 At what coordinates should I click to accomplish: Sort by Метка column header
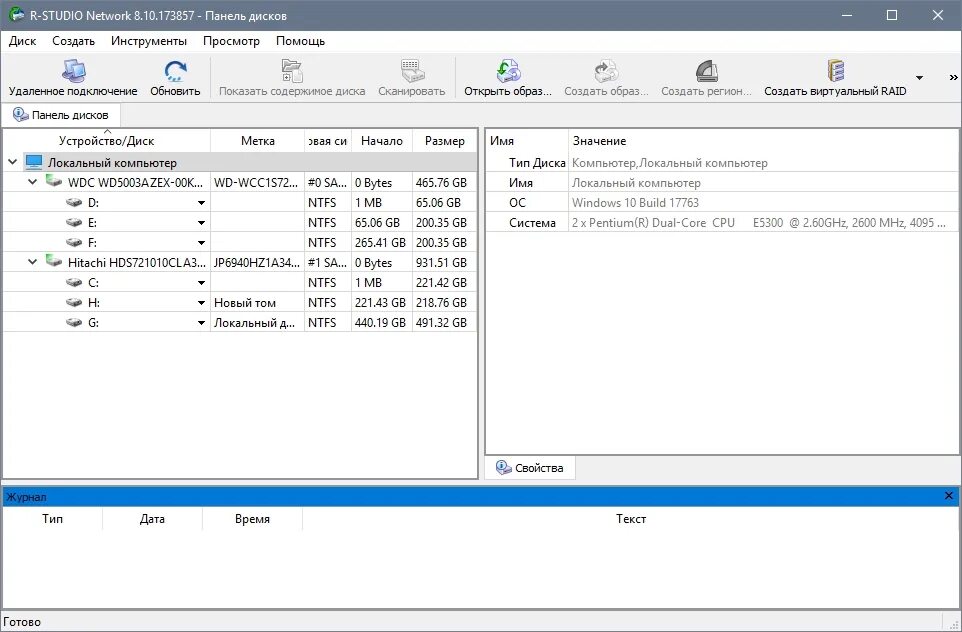pos(258,141)
